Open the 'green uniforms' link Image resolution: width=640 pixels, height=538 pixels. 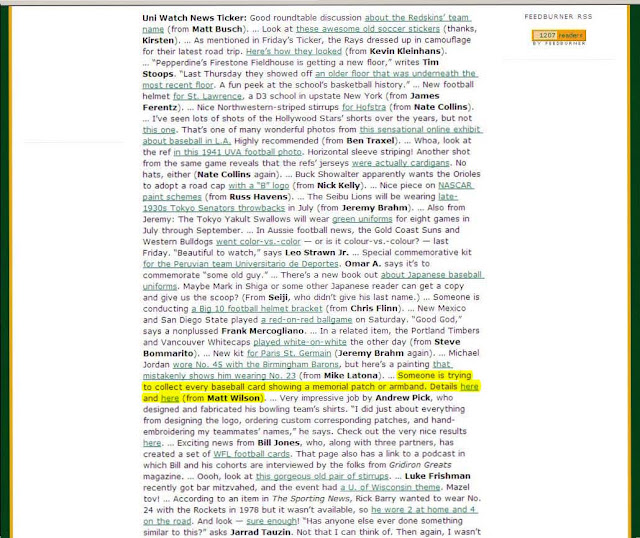point(362,219)
